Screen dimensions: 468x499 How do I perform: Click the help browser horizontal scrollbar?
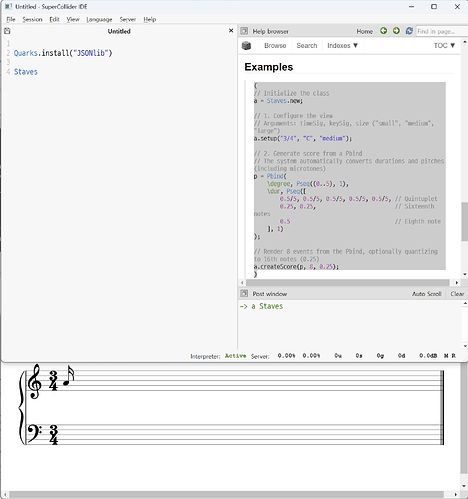coord(348,282)
